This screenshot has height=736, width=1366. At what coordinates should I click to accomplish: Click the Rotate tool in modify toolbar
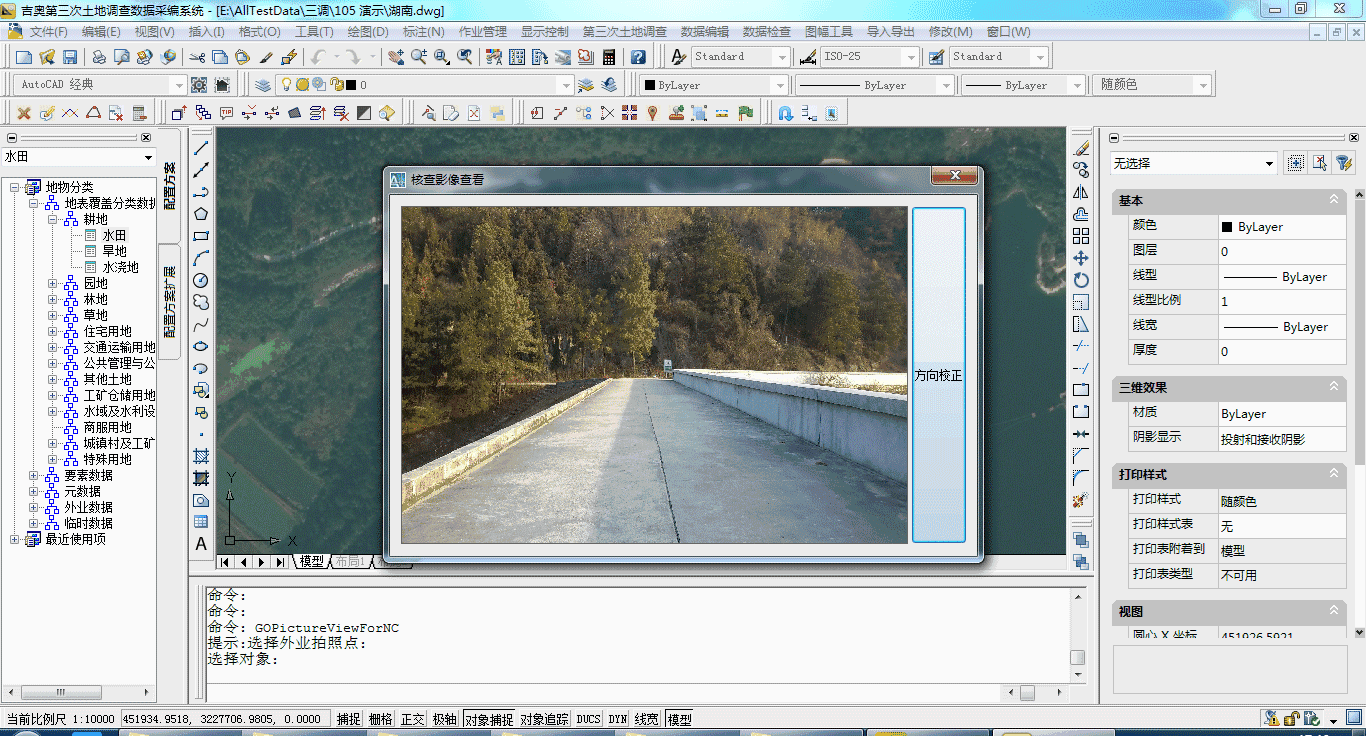coord(1081,280)
